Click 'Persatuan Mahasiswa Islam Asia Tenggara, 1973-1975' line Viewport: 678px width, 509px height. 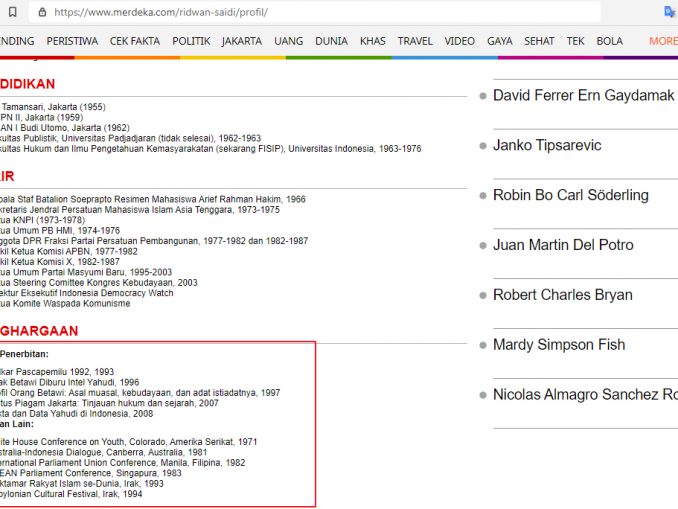(x=140, y=209)
